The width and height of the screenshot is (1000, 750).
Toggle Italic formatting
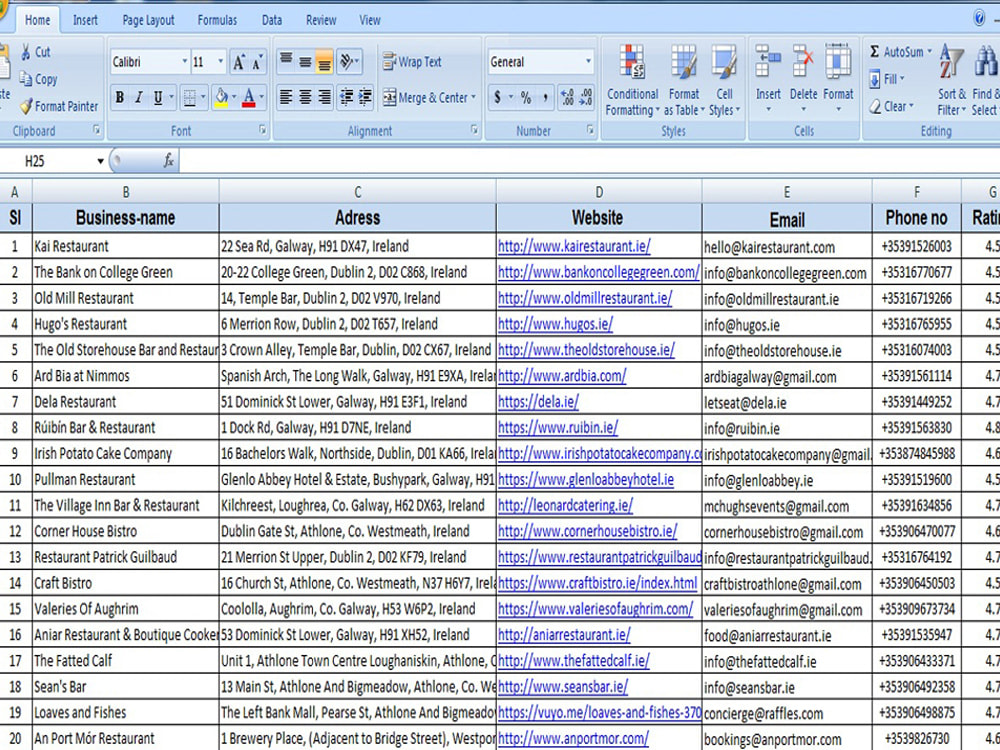138,98
